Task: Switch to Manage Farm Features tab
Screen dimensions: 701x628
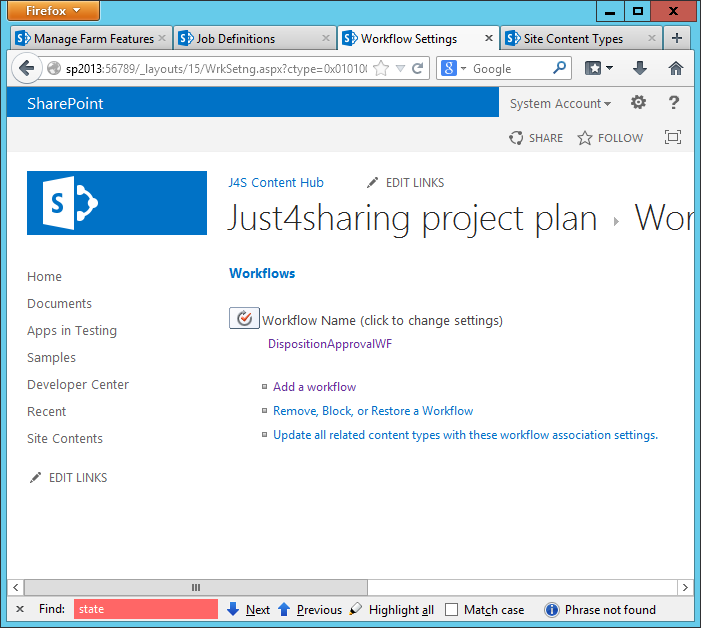Action: (x=91, y=39)
